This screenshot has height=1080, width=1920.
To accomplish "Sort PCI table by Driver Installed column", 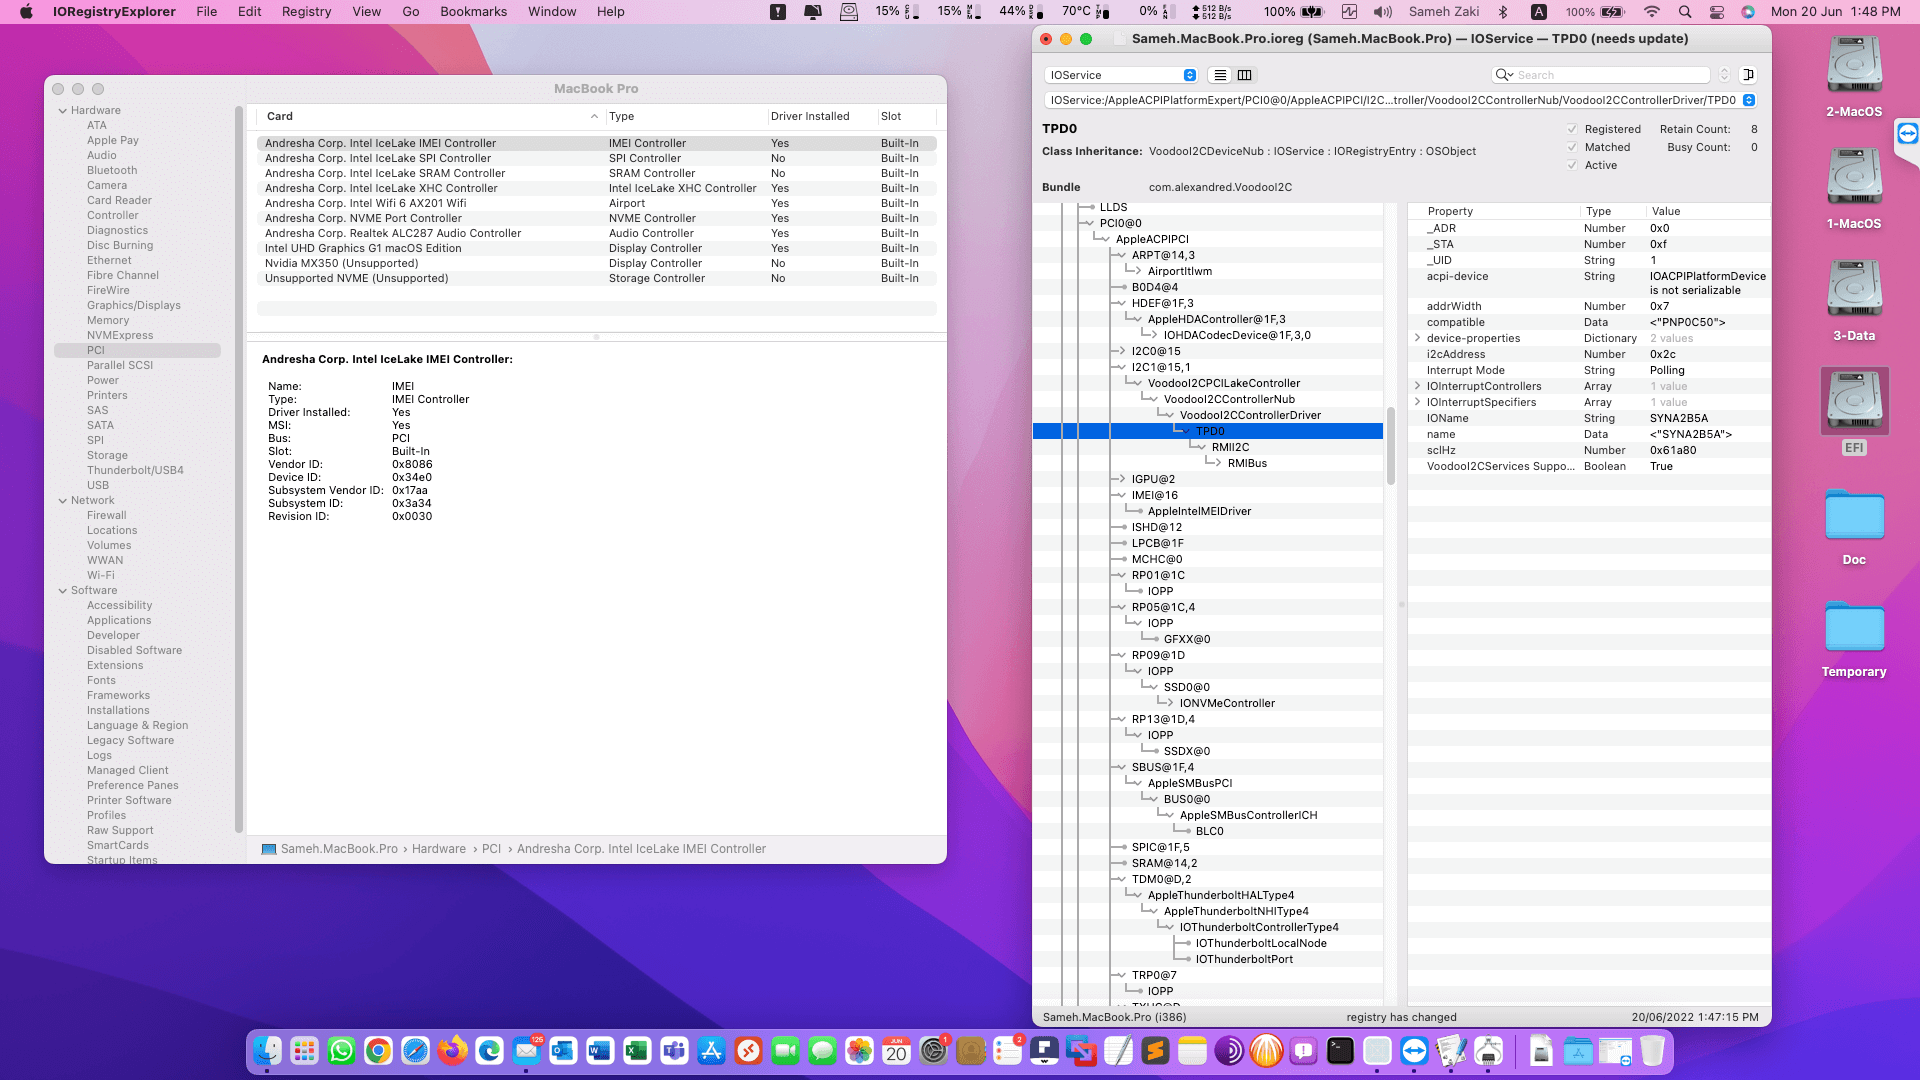I will point(820,116).
